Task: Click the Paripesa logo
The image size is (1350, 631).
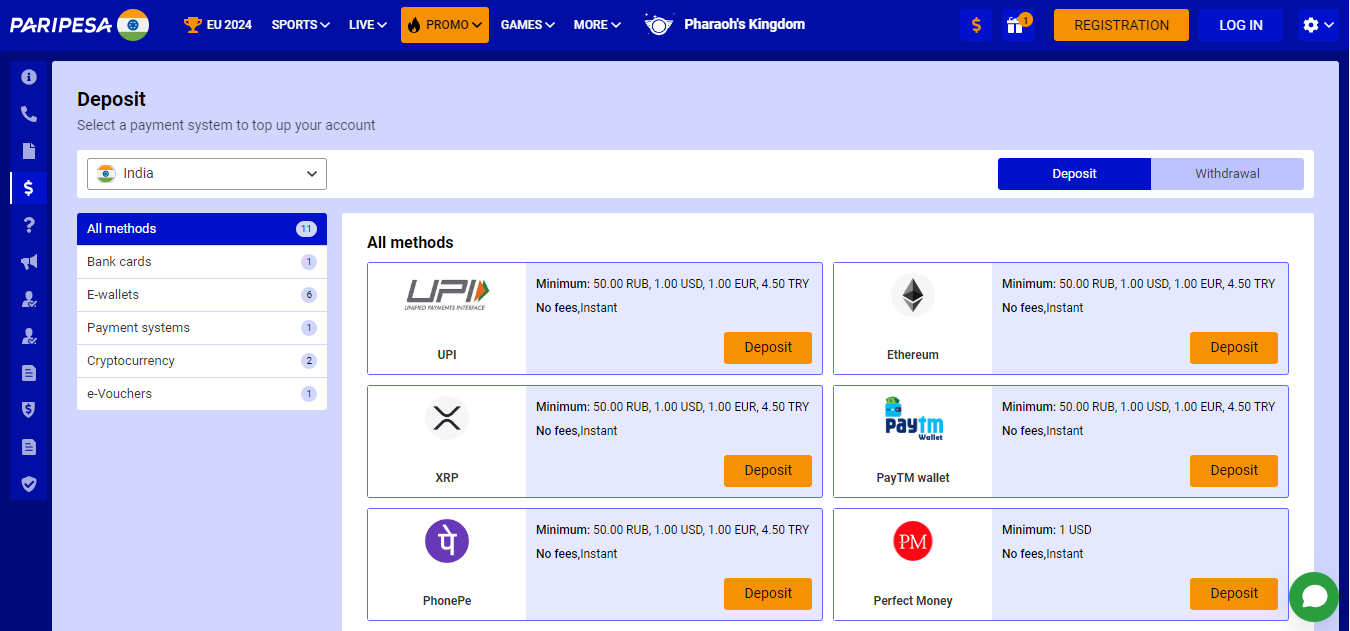Action: pyautogui.click(x=60, y=24)
